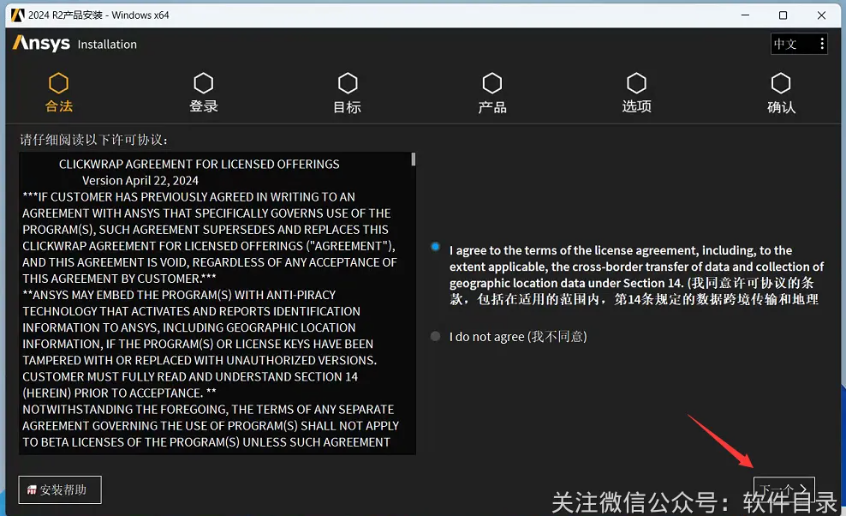Screen dimensions: 849x516
Task: Click the 产品 step hexagon icon
Action: [492, 83]
